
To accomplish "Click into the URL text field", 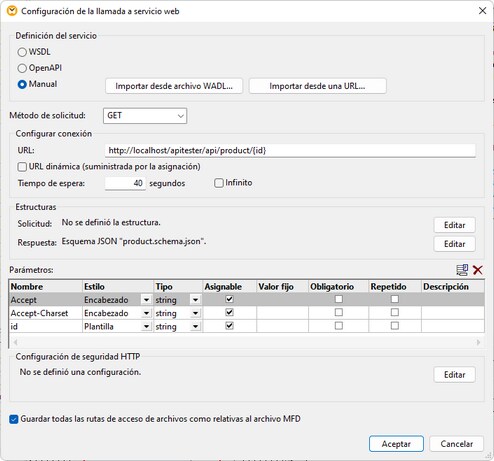I will pos(290,150).
